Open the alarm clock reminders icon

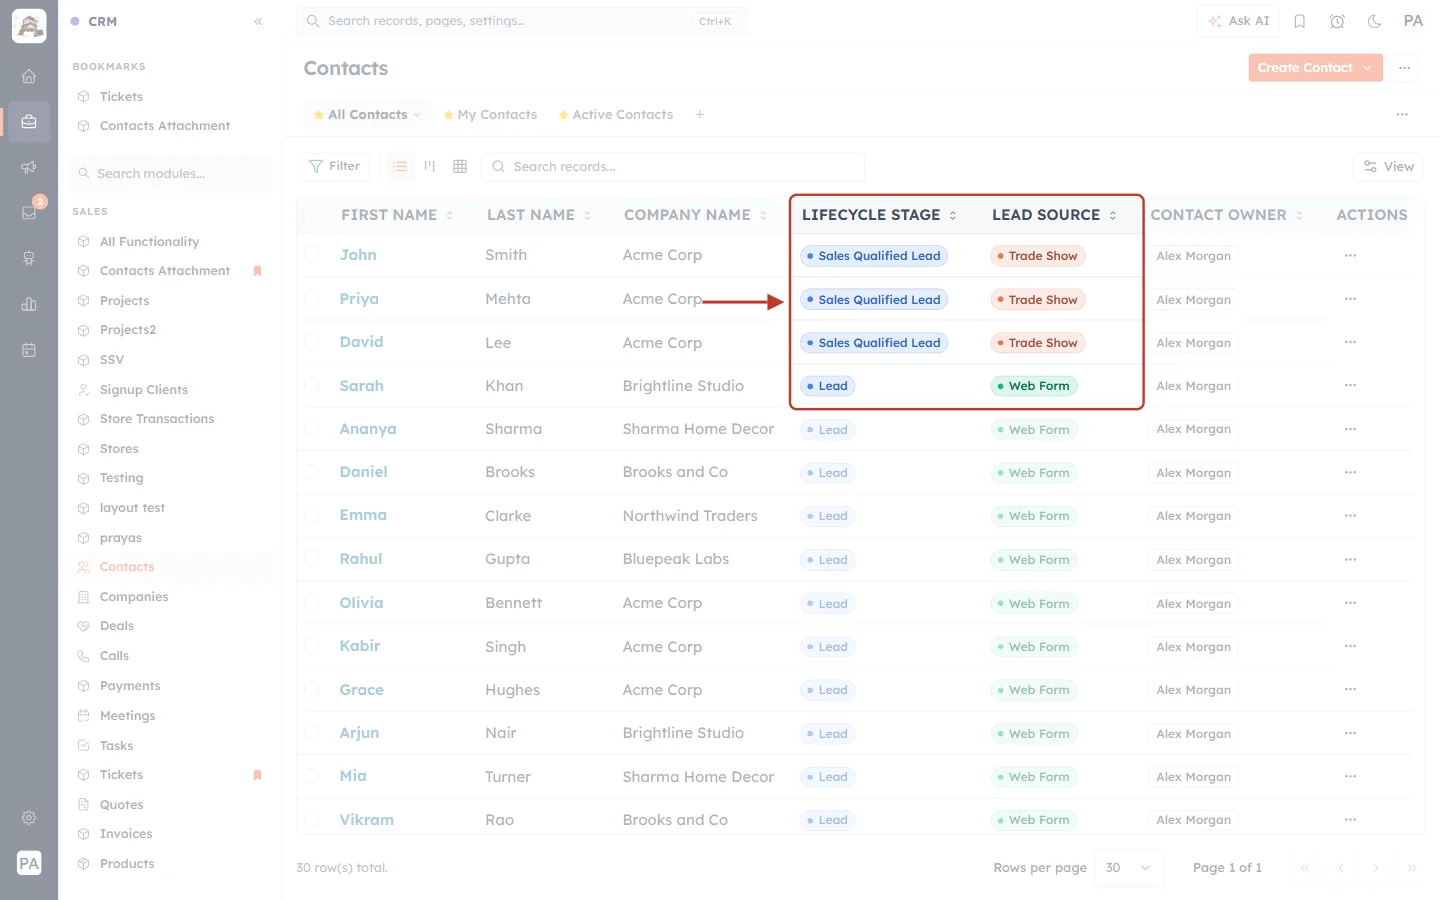1337,21
